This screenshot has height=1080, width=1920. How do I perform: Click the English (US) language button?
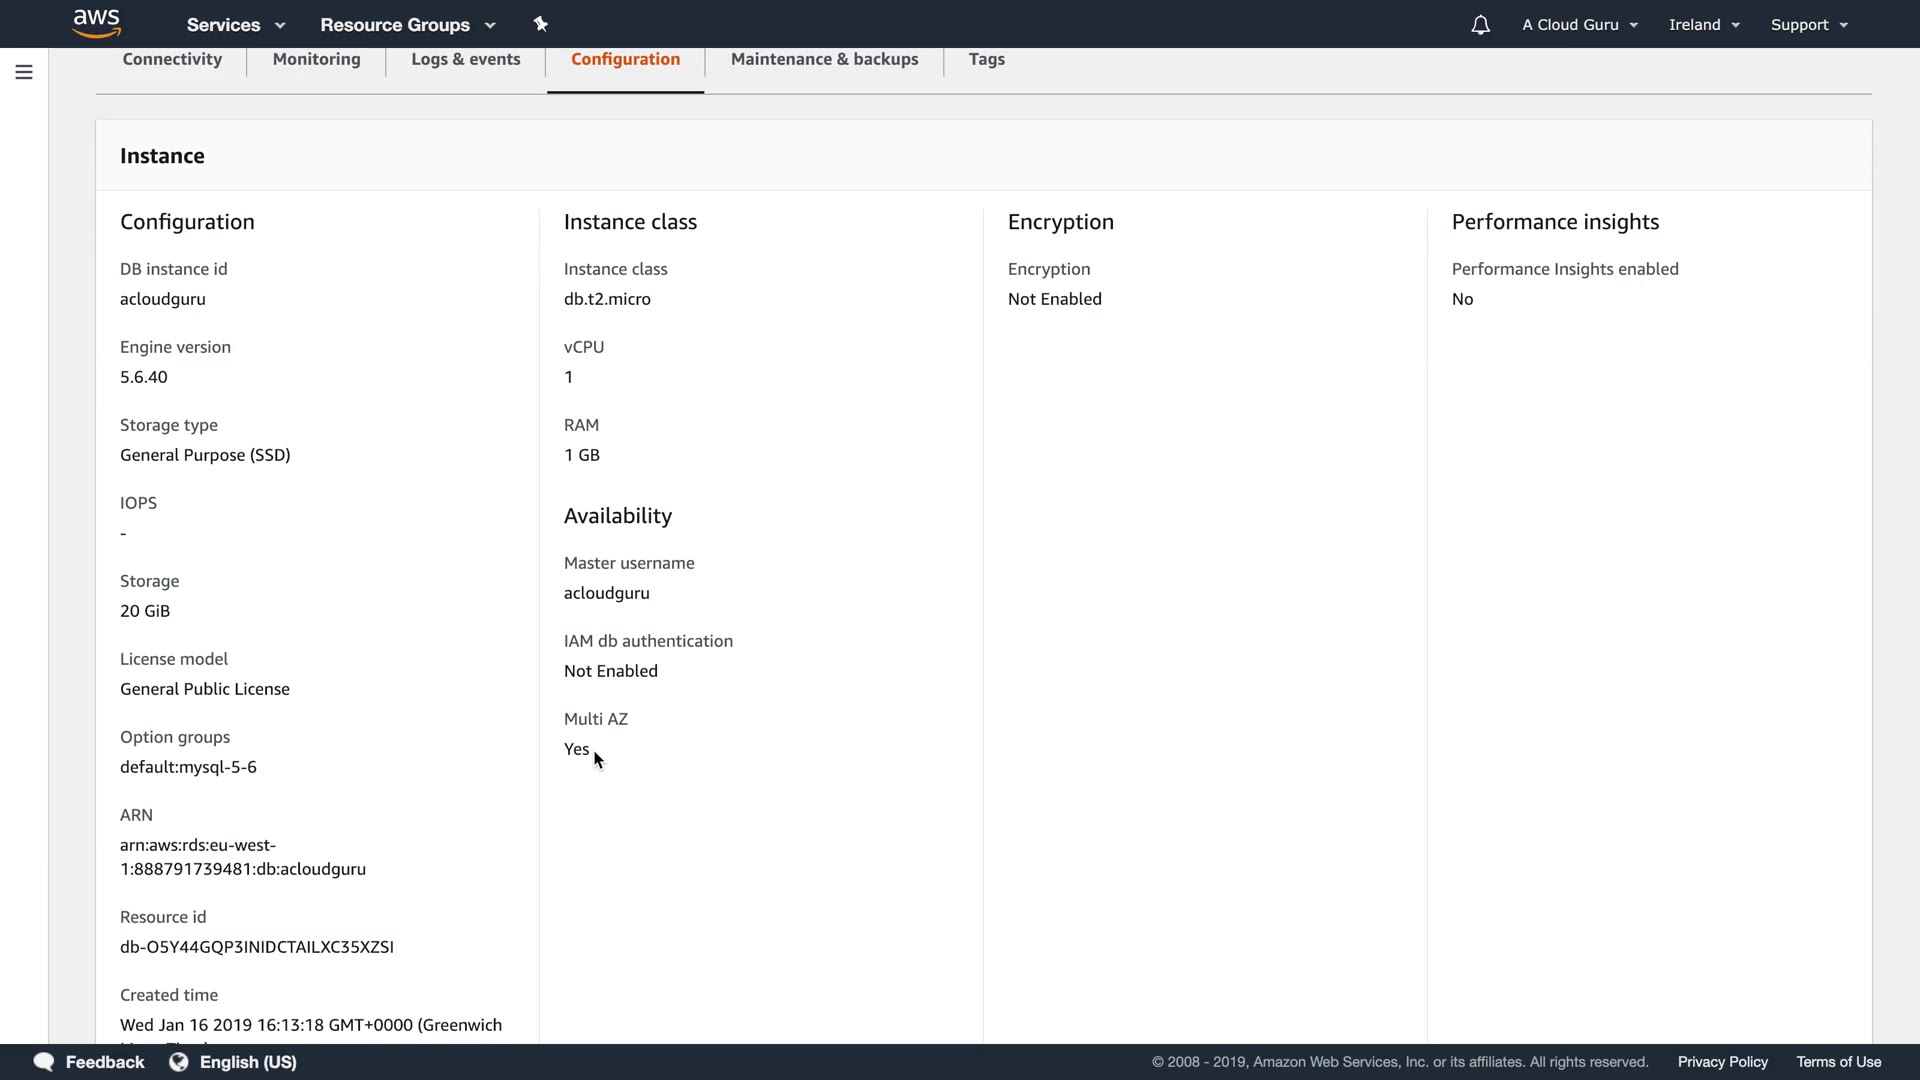[x=248, y=1062]
